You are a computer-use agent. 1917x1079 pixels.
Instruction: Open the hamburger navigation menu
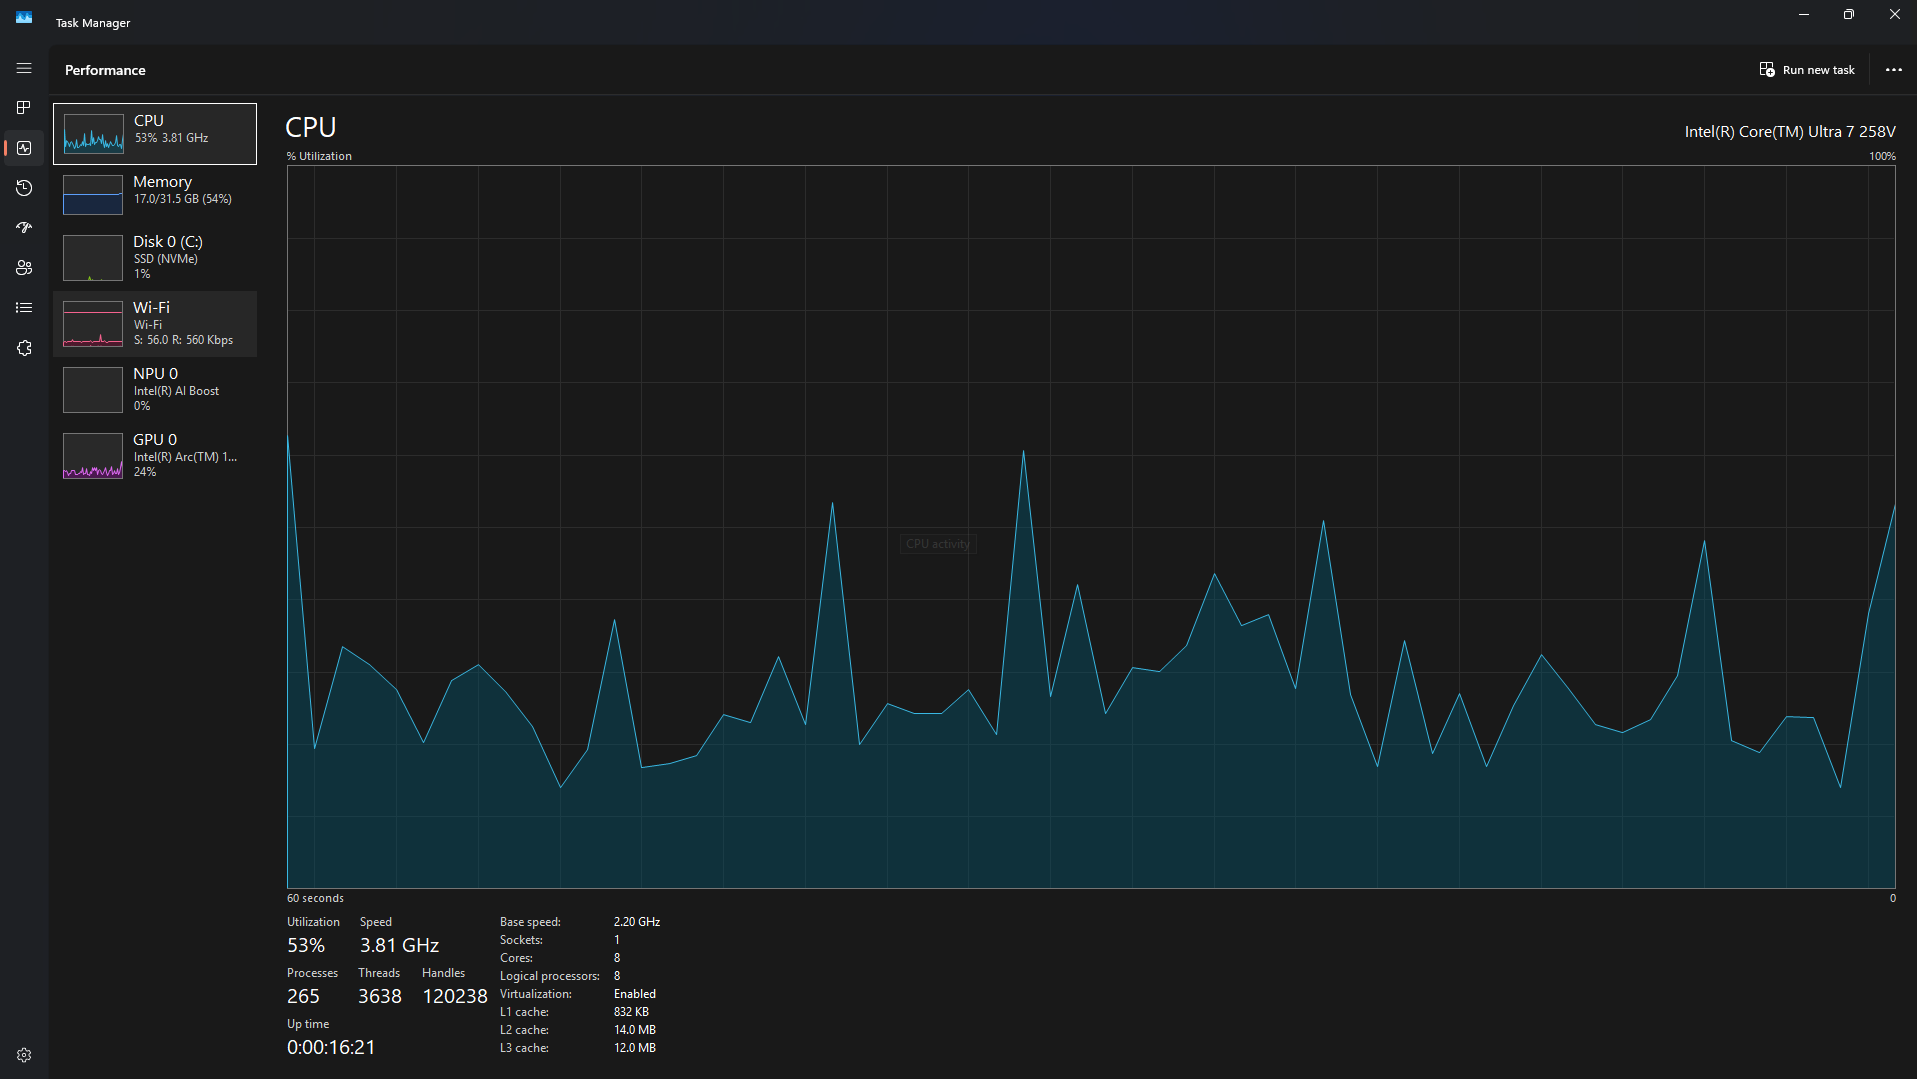pyautogui.click(x=24, y=68)
